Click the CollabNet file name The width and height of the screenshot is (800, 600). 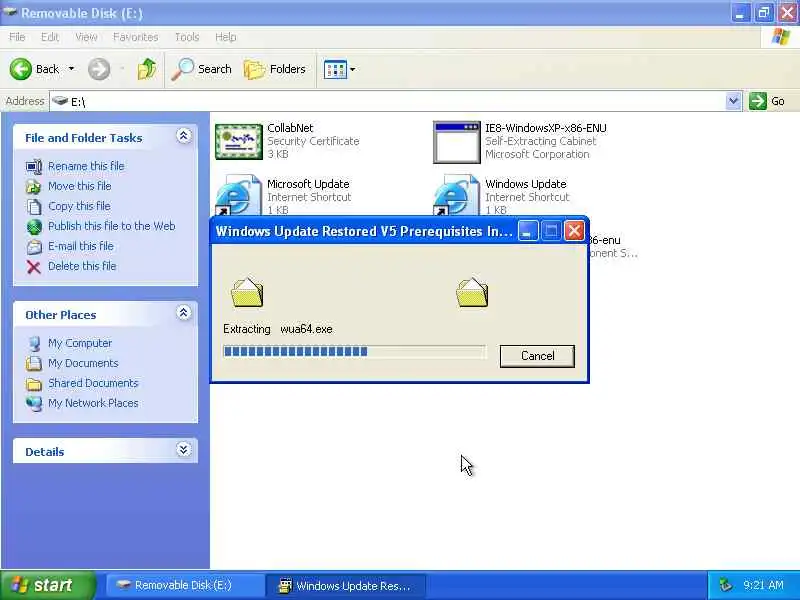[x=290, y=128]
